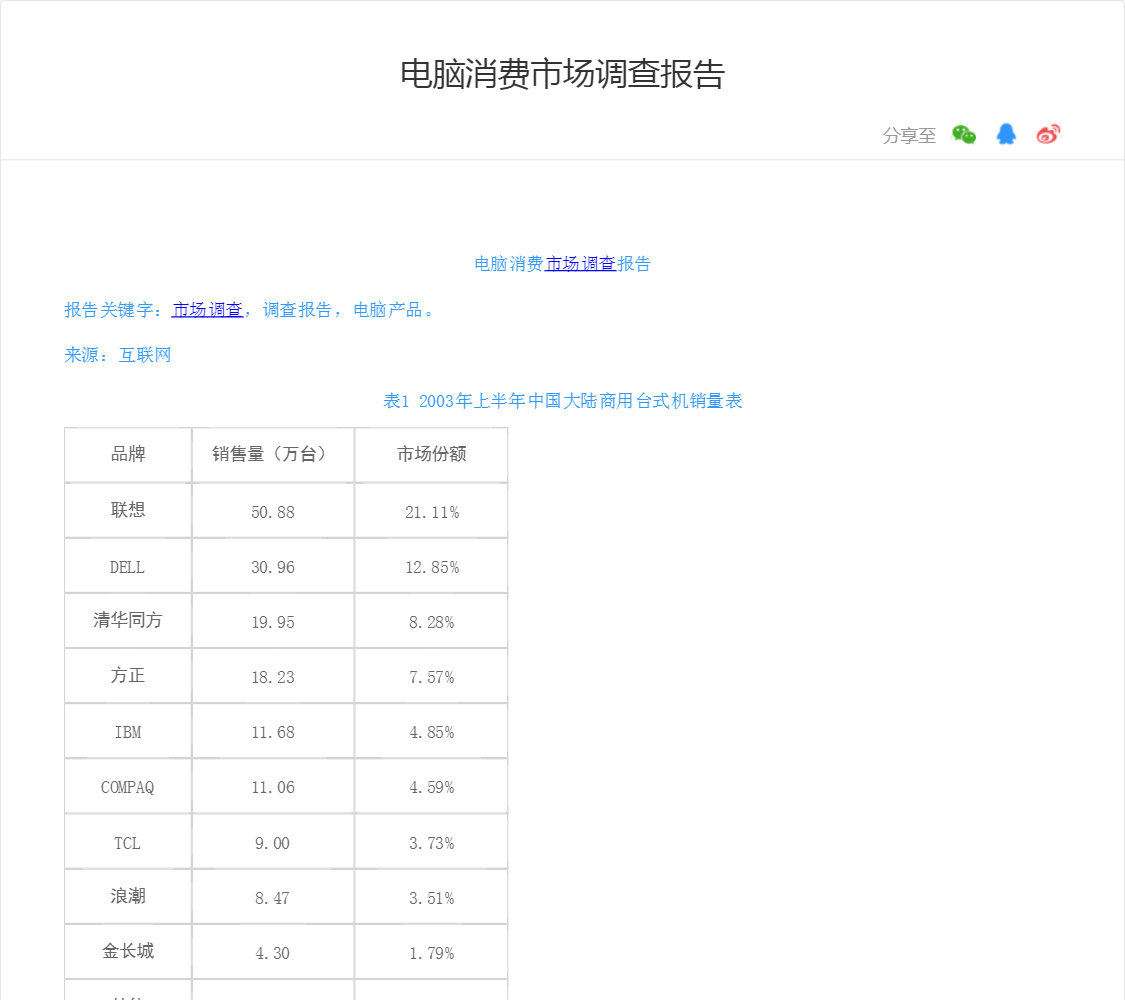Screen dimensions: 1125x1000
Task: Click the 品牌 column header
Action: (x=128, y=455)
